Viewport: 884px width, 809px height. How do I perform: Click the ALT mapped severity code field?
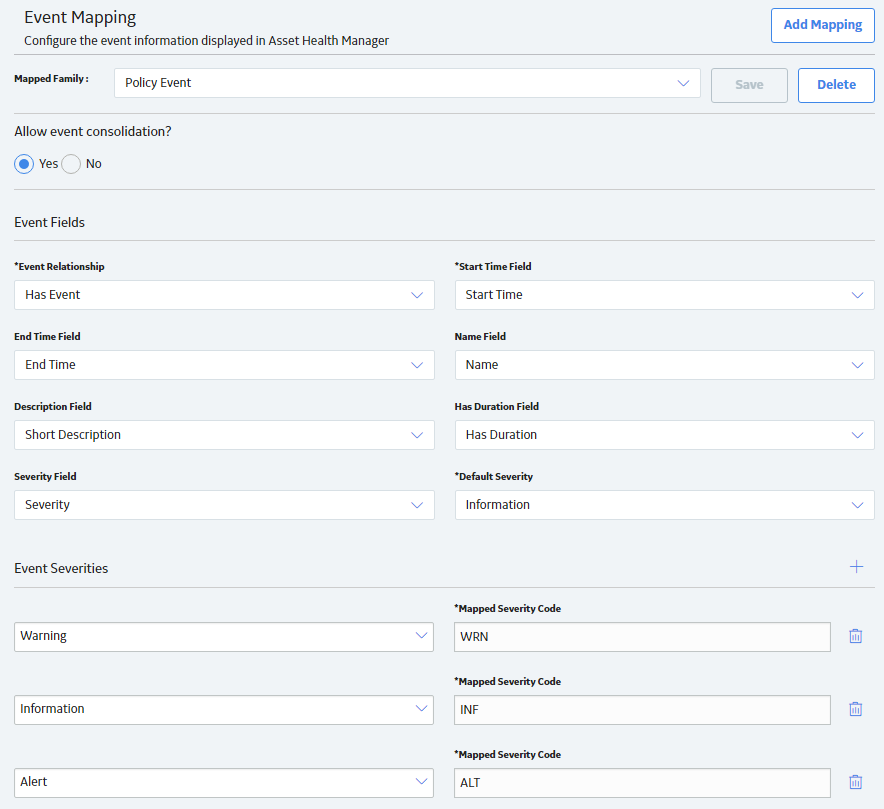642,783
